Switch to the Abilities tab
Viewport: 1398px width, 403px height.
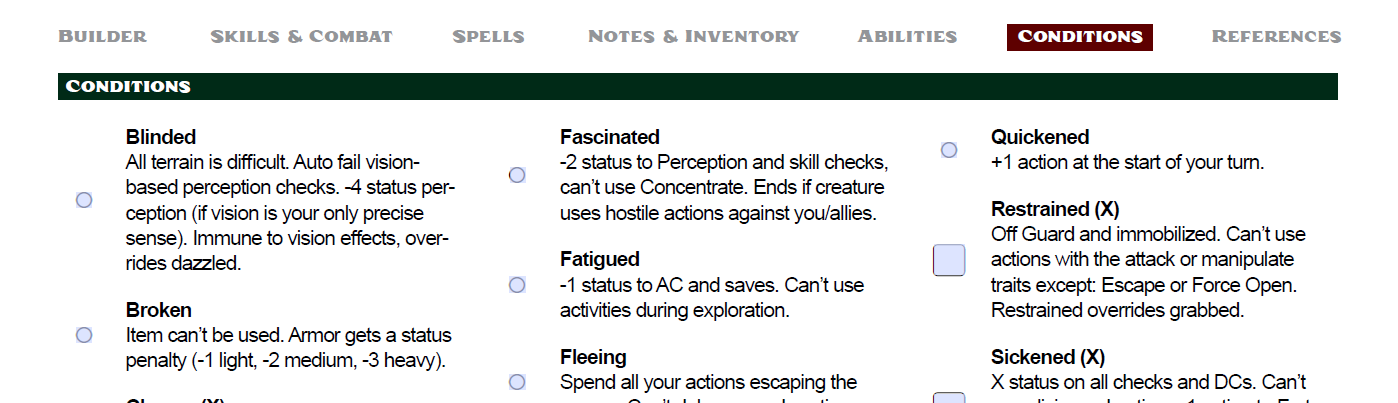pos(907,37)
